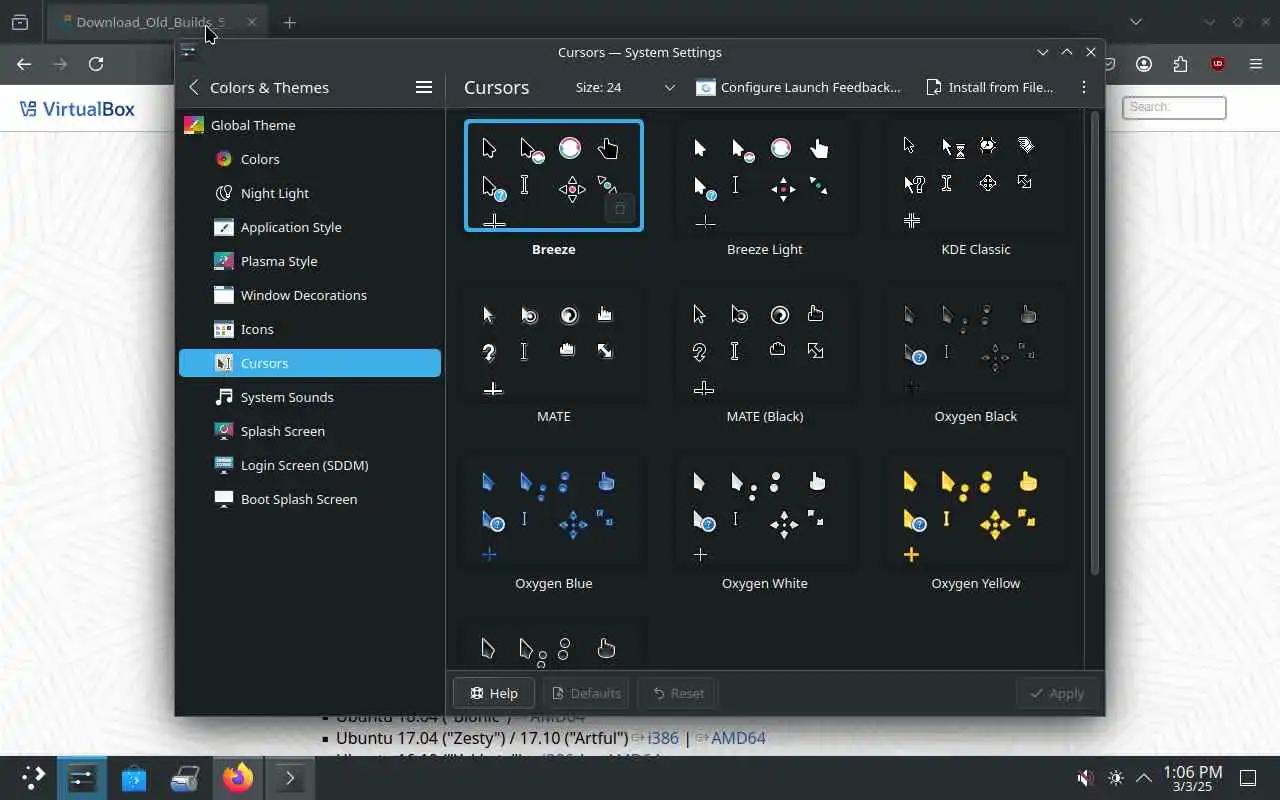Open the KDE application launcher
The width and height of the screenshot is (1280, 800).
click(33, 778)
